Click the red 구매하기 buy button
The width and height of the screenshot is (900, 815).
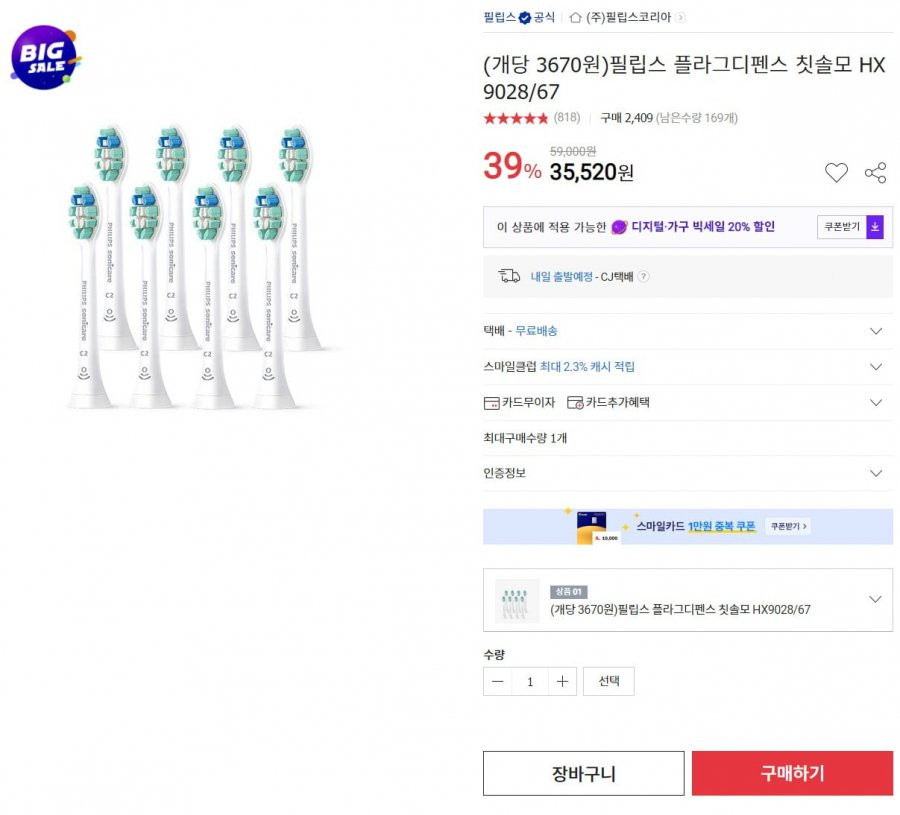(x=792, y=773)
